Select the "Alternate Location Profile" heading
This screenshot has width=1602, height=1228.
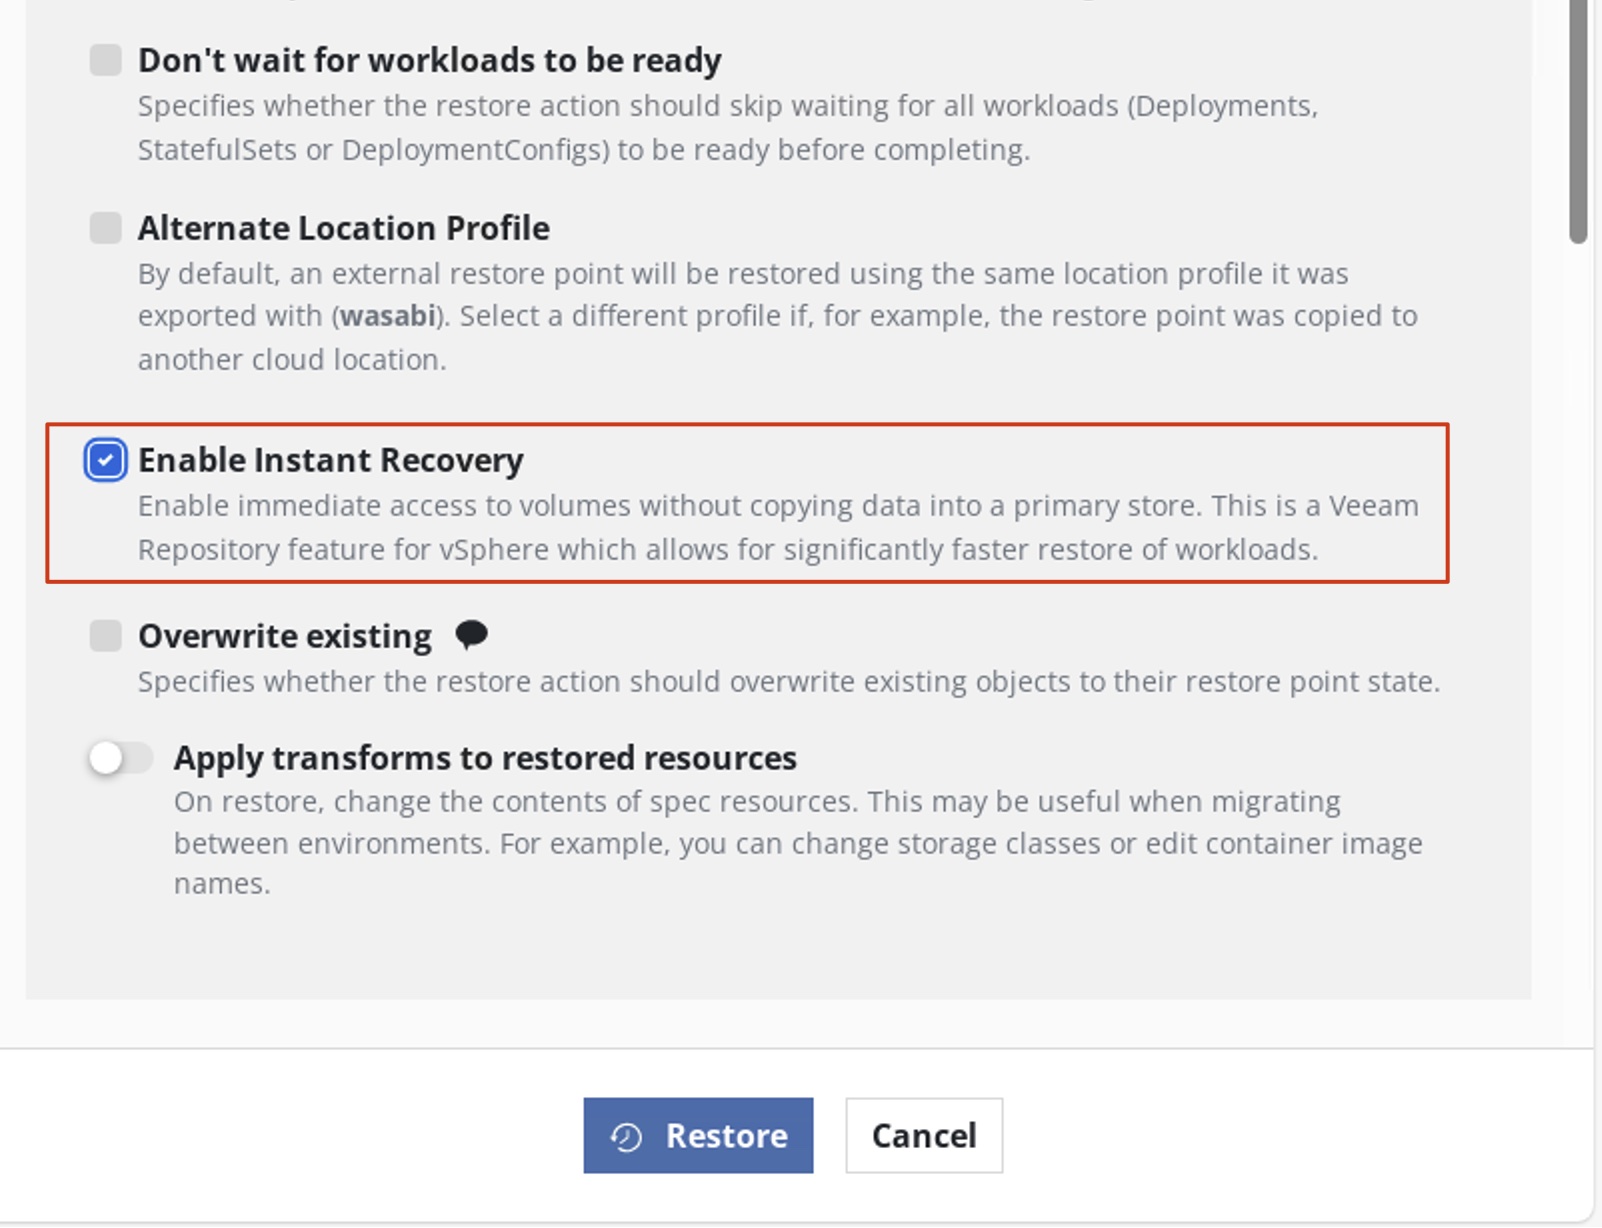click(x=343, y=228)
